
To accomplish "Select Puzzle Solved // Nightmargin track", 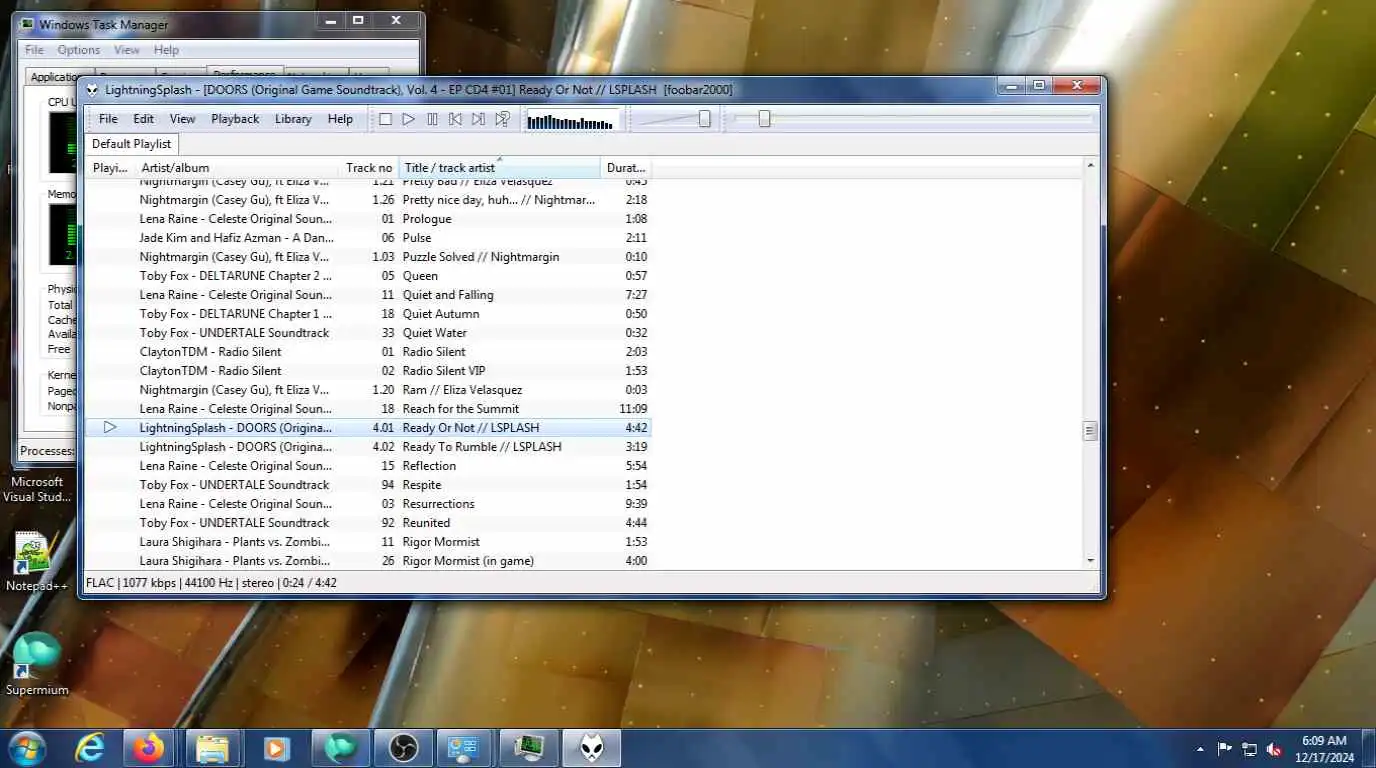I will (x=368, y=257).
